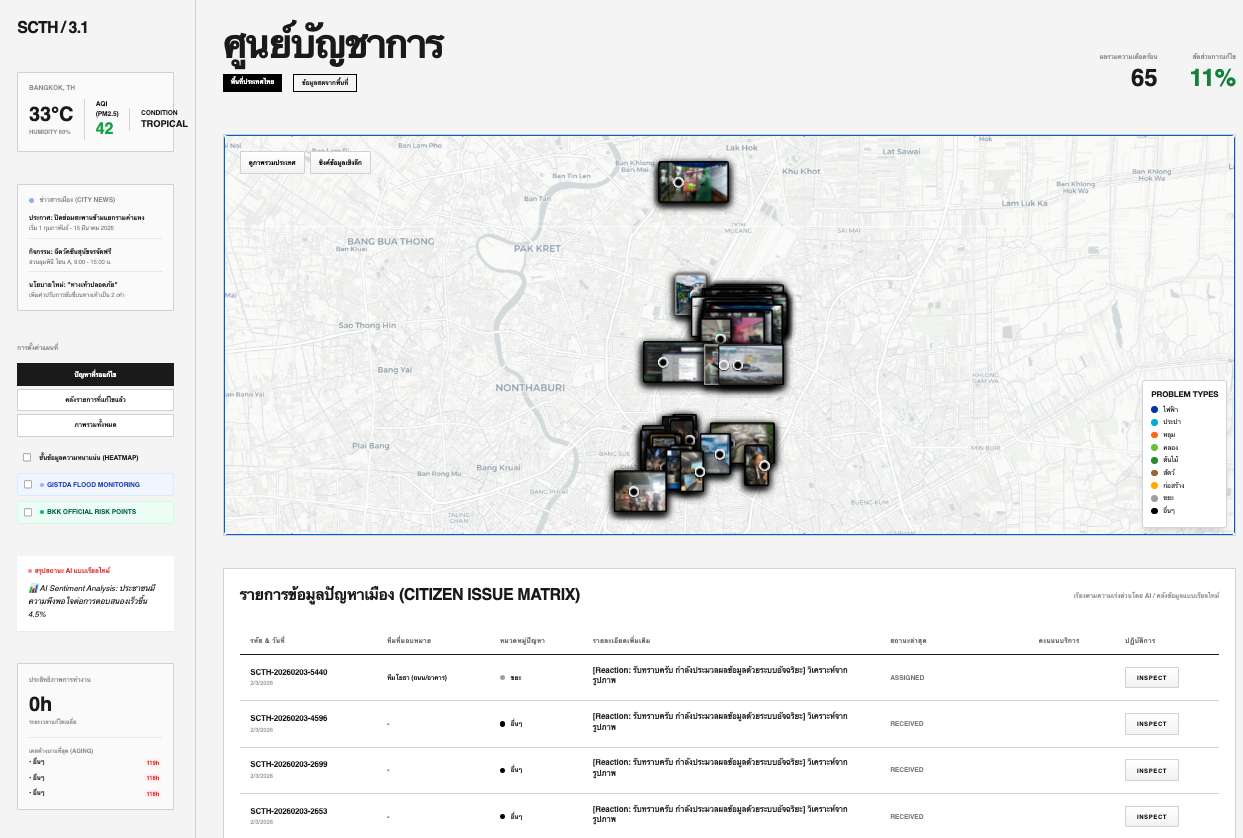Open the map thumbnail near Ban Khlong Bang Mai
Screen dimensions: 1243x838
coord(693,183)
